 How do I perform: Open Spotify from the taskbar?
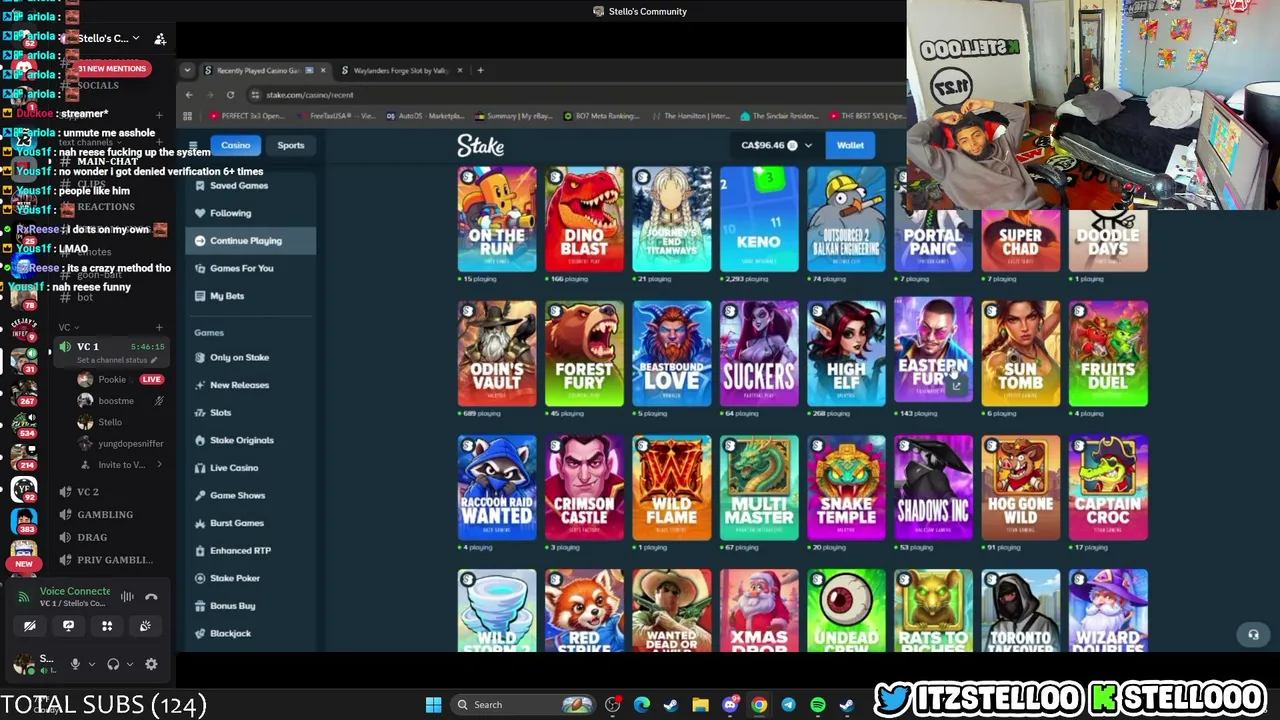pos(817,705)
